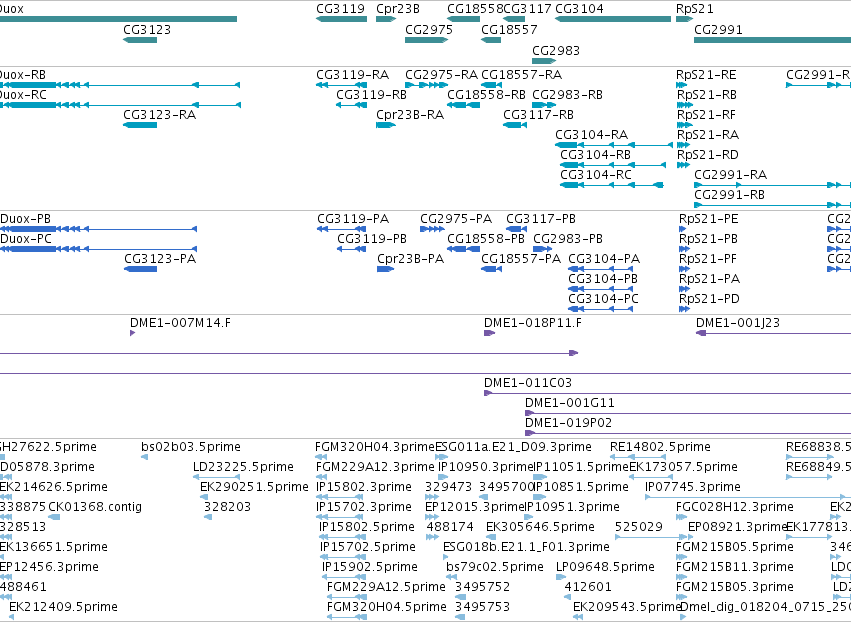Viewport: 851px width, 622px height.
Task: Click the CG3104 gene label
Action: [579, 9]
